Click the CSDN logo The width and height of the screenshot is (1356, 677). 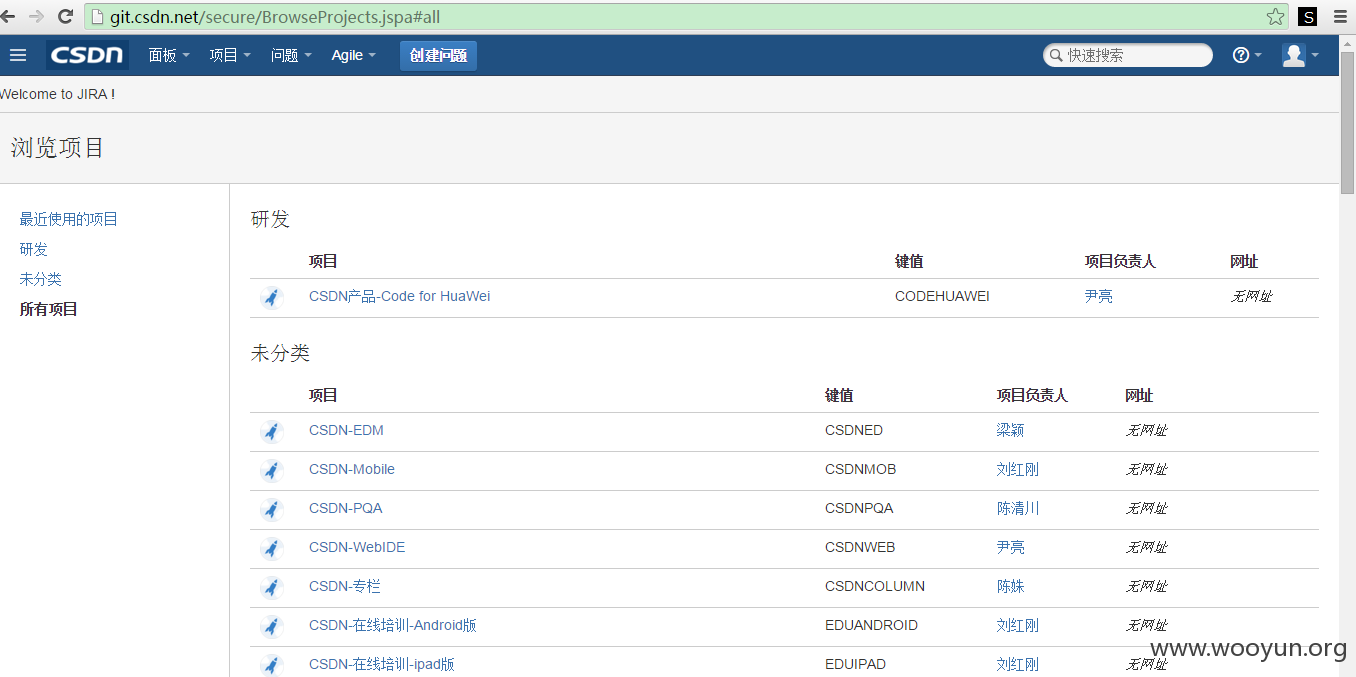tap(87, 55)
